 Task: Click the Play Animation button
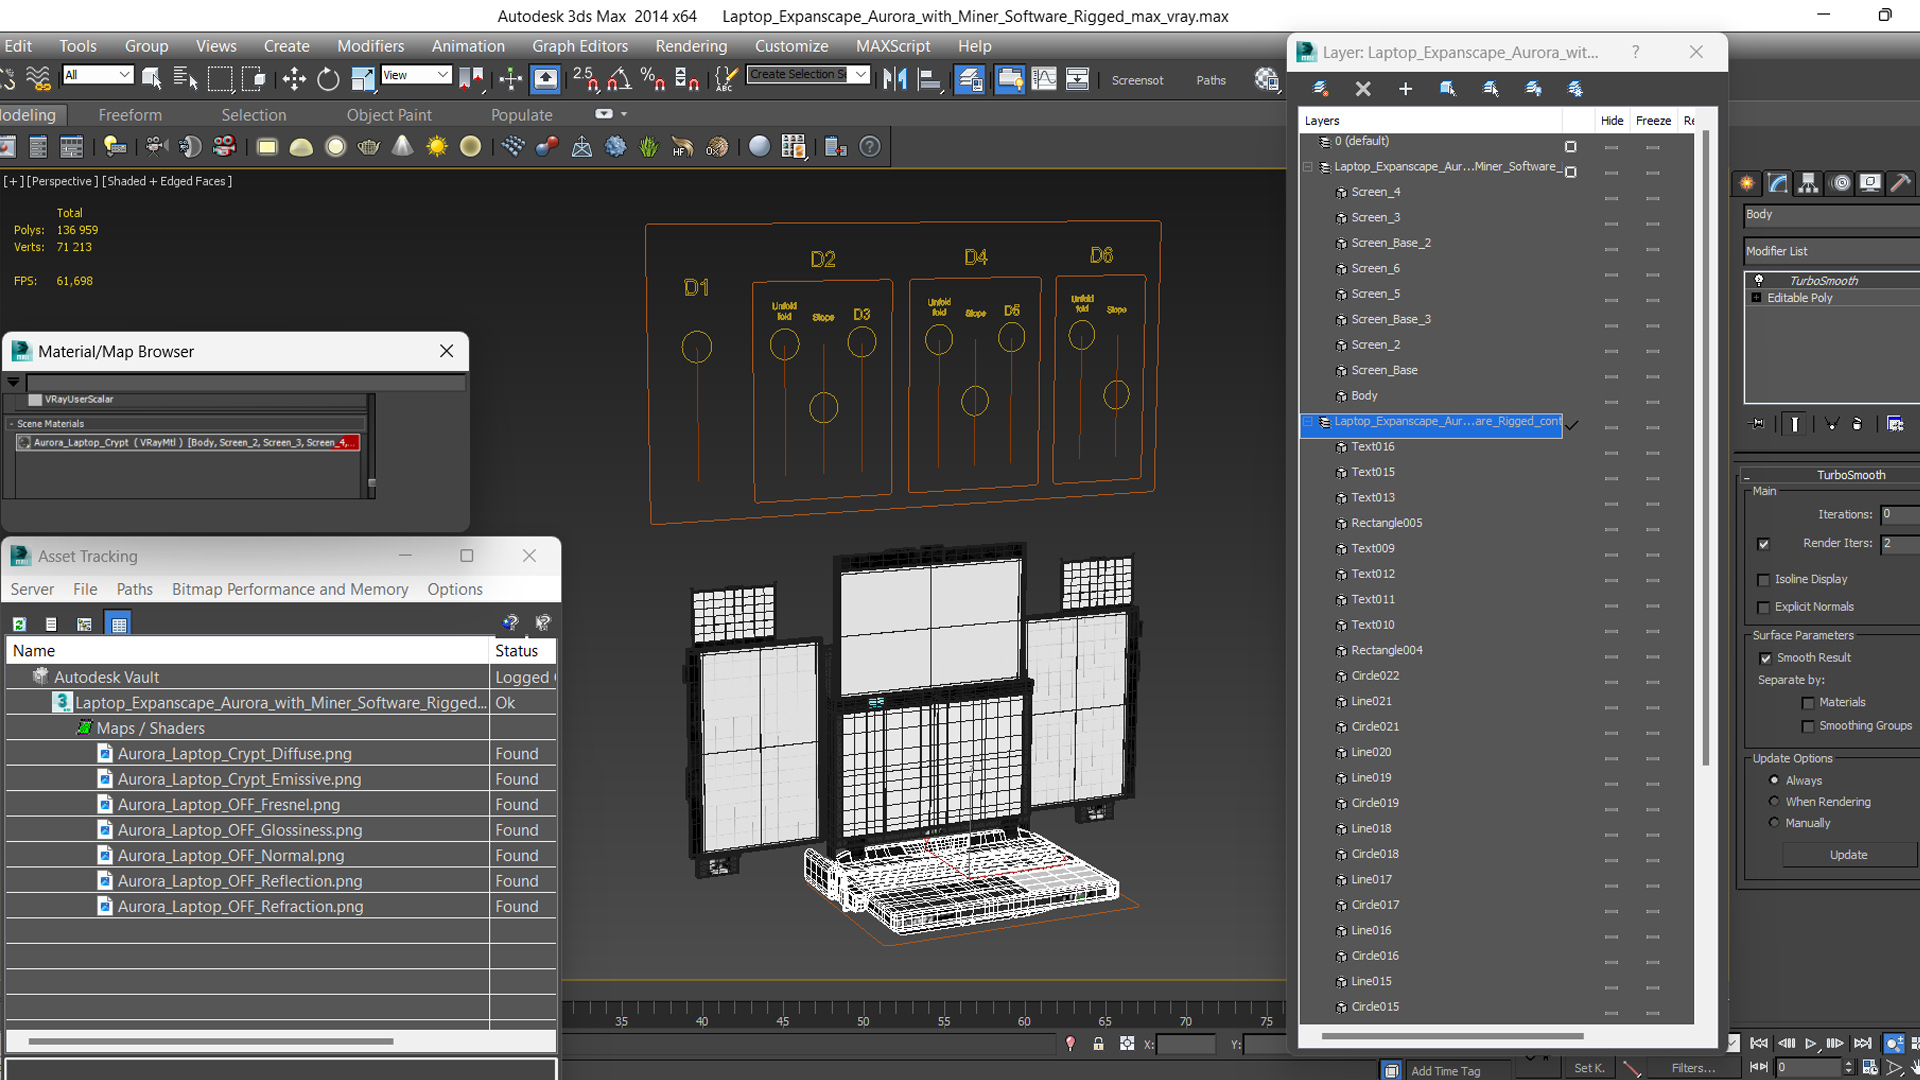[1810, 1043]
